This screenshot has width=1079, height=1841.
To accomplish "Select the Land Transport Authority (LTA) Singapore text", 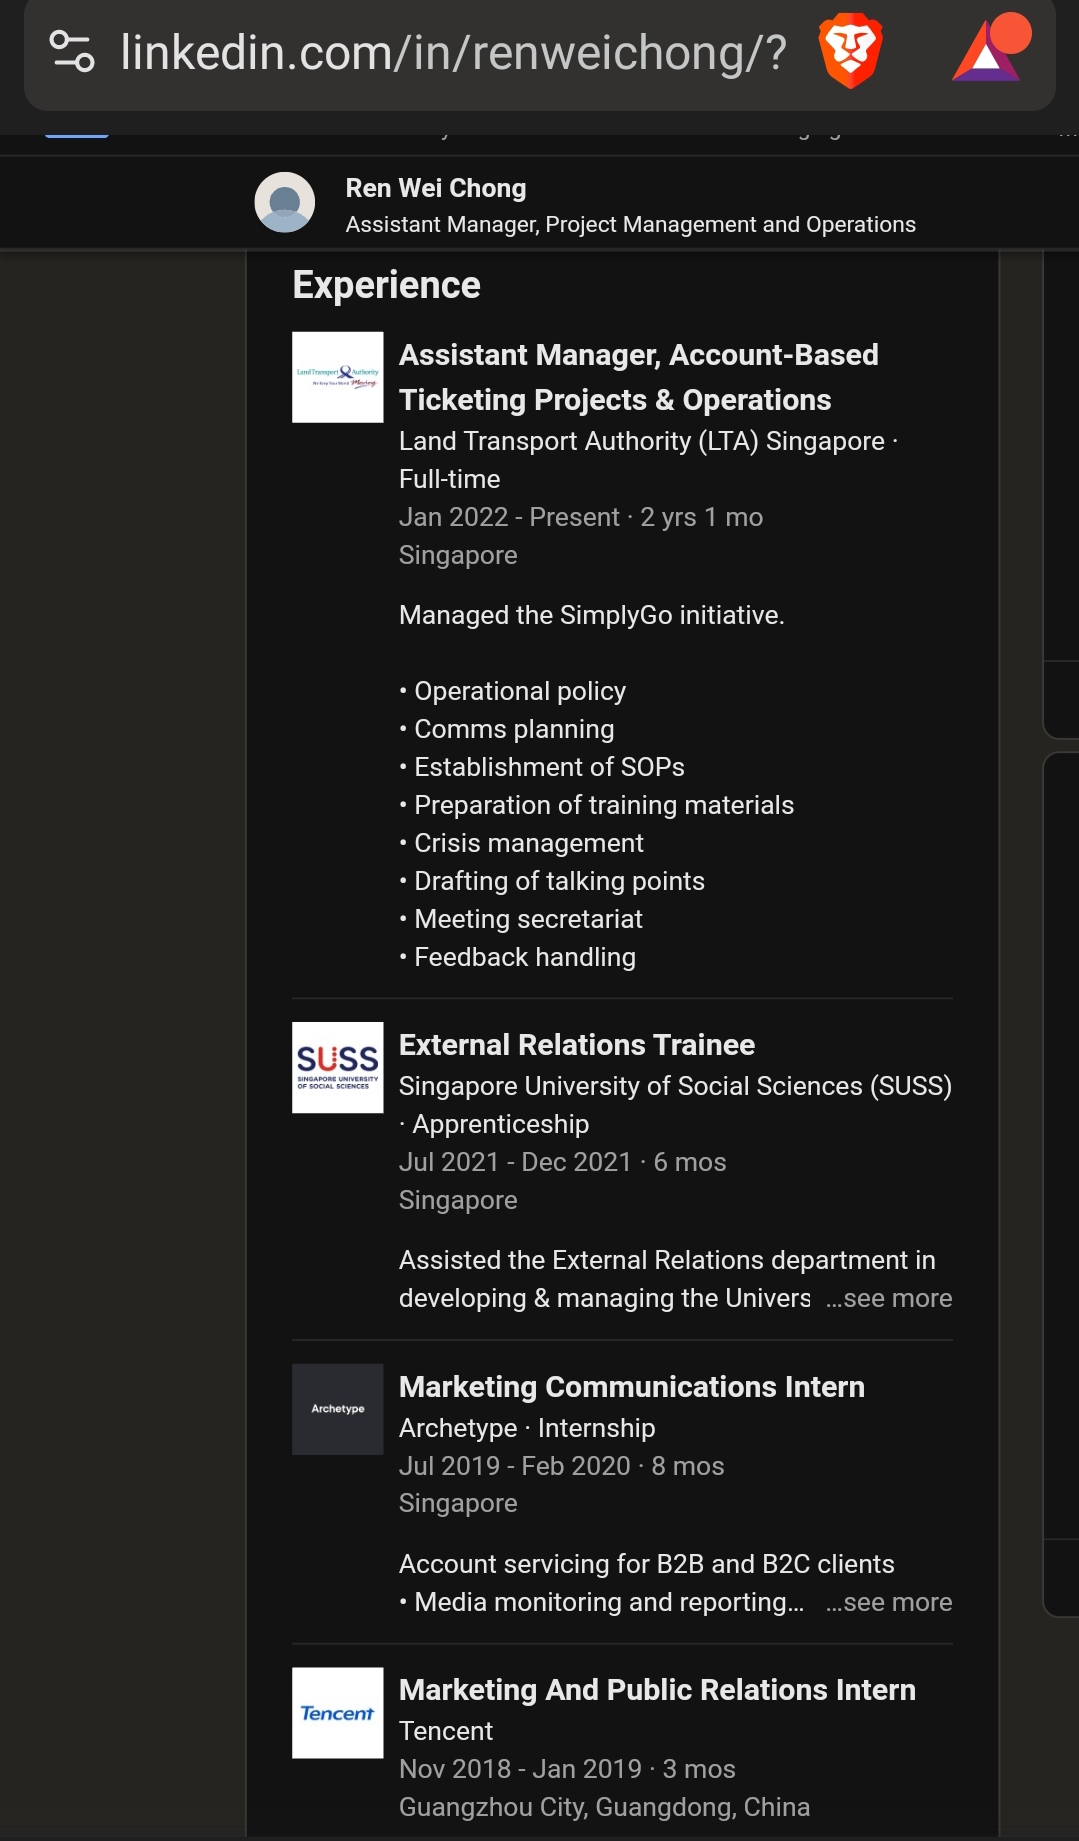I will coord(642,441).
